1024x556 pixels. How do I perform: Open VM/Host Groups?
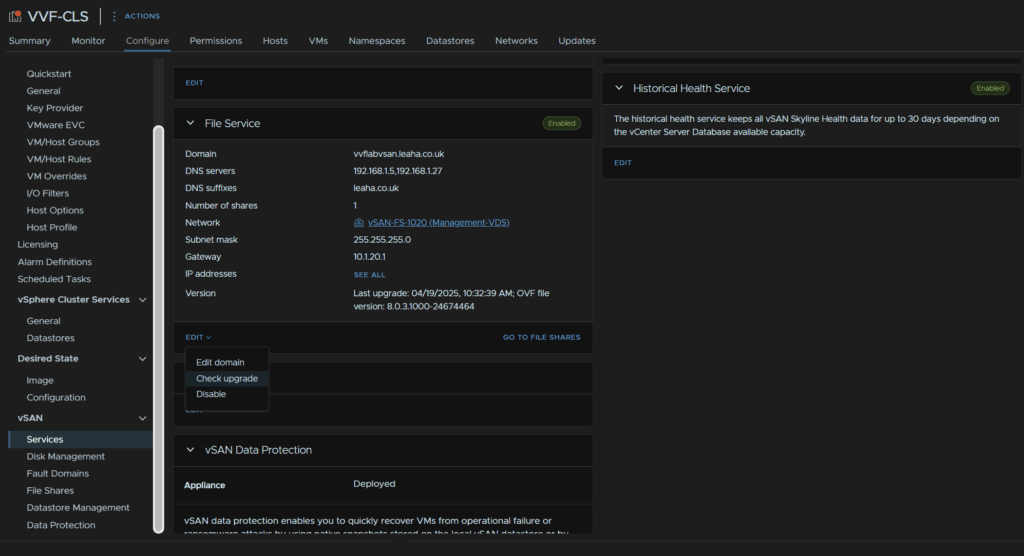[63, 142]
